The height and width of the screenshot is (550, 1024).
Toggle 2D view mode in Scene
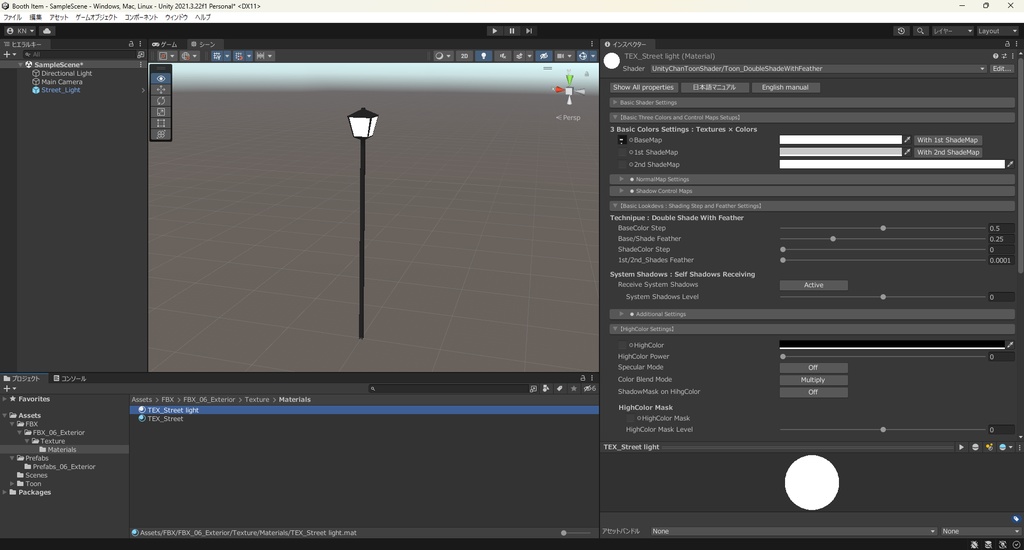464,56
